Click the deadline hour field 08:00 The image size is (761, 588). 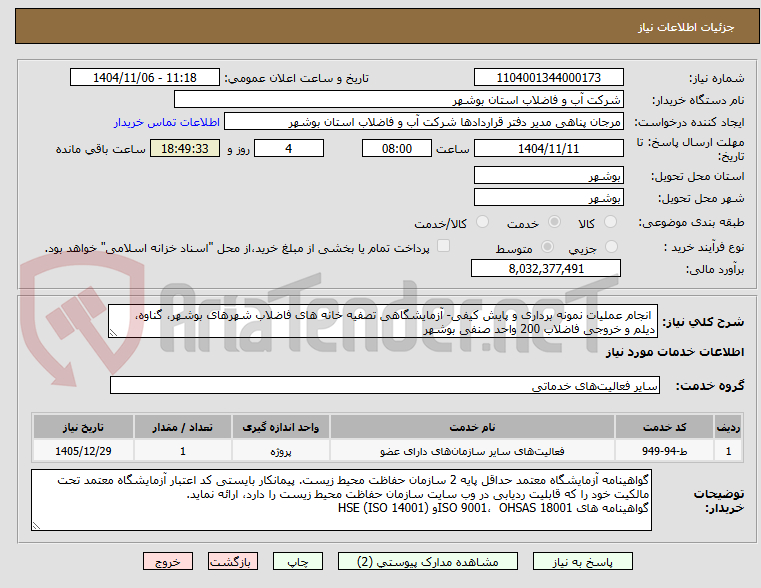(x=397, y=148)
